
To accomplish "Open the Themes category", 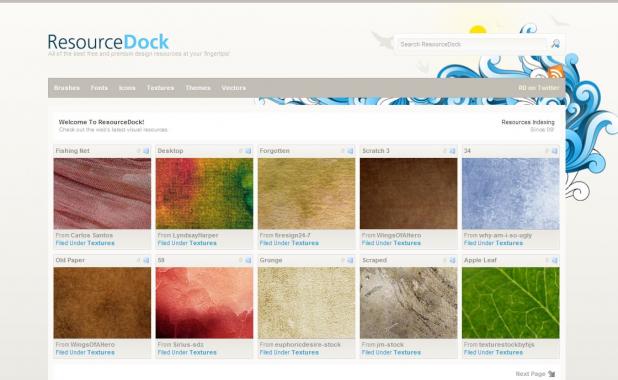I will (x=198, y=88).
